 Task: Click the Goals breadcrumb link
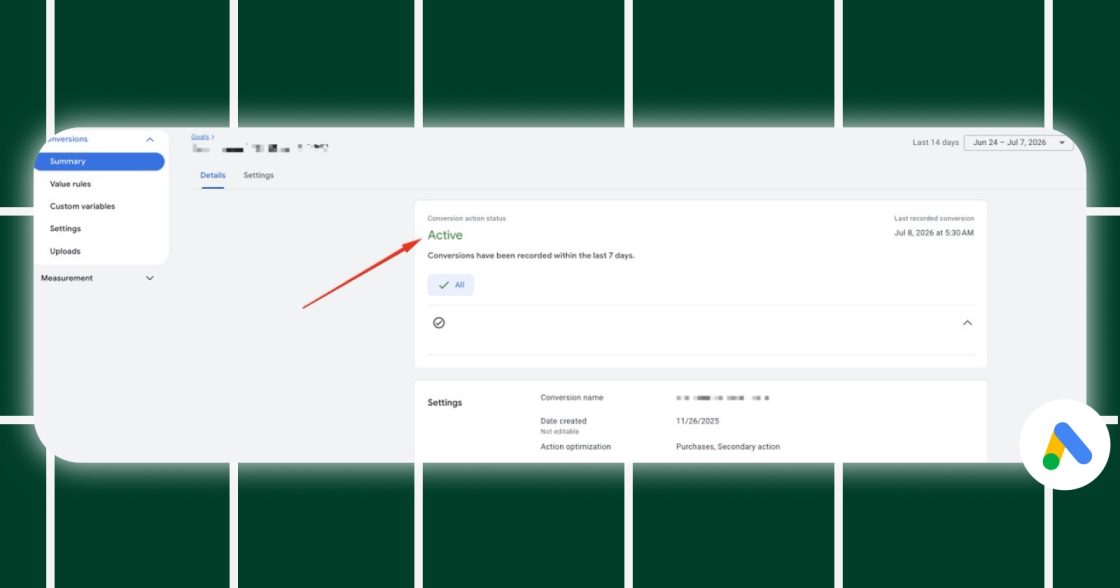(200, 137)
